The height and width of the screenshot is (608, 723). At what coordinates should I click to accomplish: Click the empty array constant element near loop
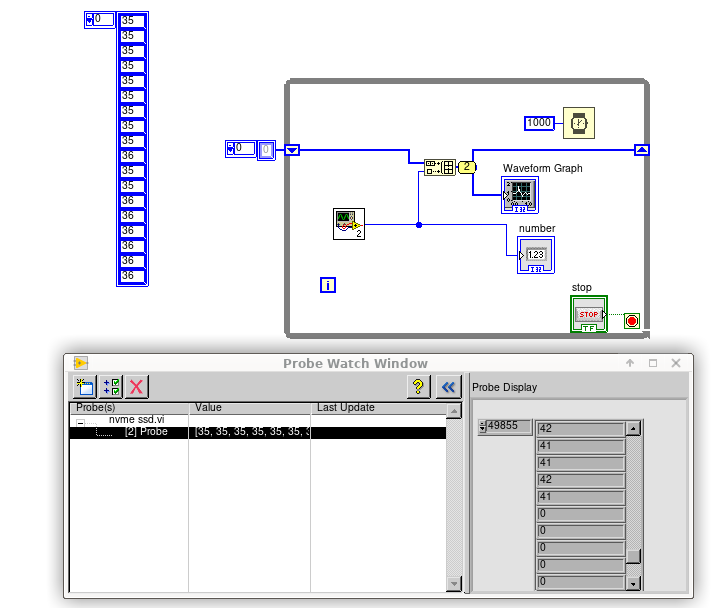tap(266, 150)
